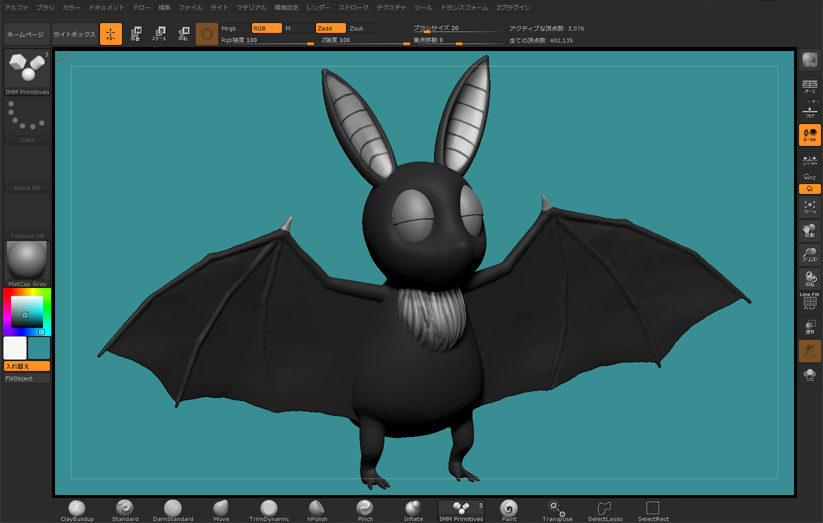Click the Gizmo 3D sphere icon
823x523 pixels.
pos(207,34)
